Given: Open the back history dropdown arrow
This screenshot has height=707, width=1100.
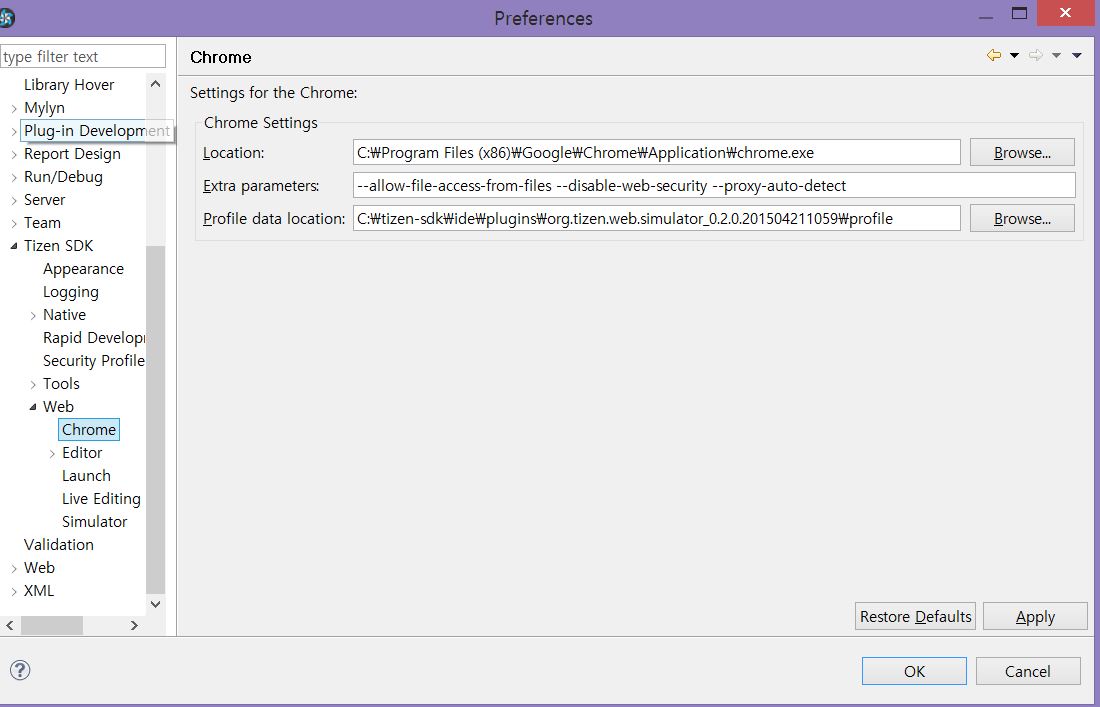Looking at the screenshot, I should [x=1014, y=55].
